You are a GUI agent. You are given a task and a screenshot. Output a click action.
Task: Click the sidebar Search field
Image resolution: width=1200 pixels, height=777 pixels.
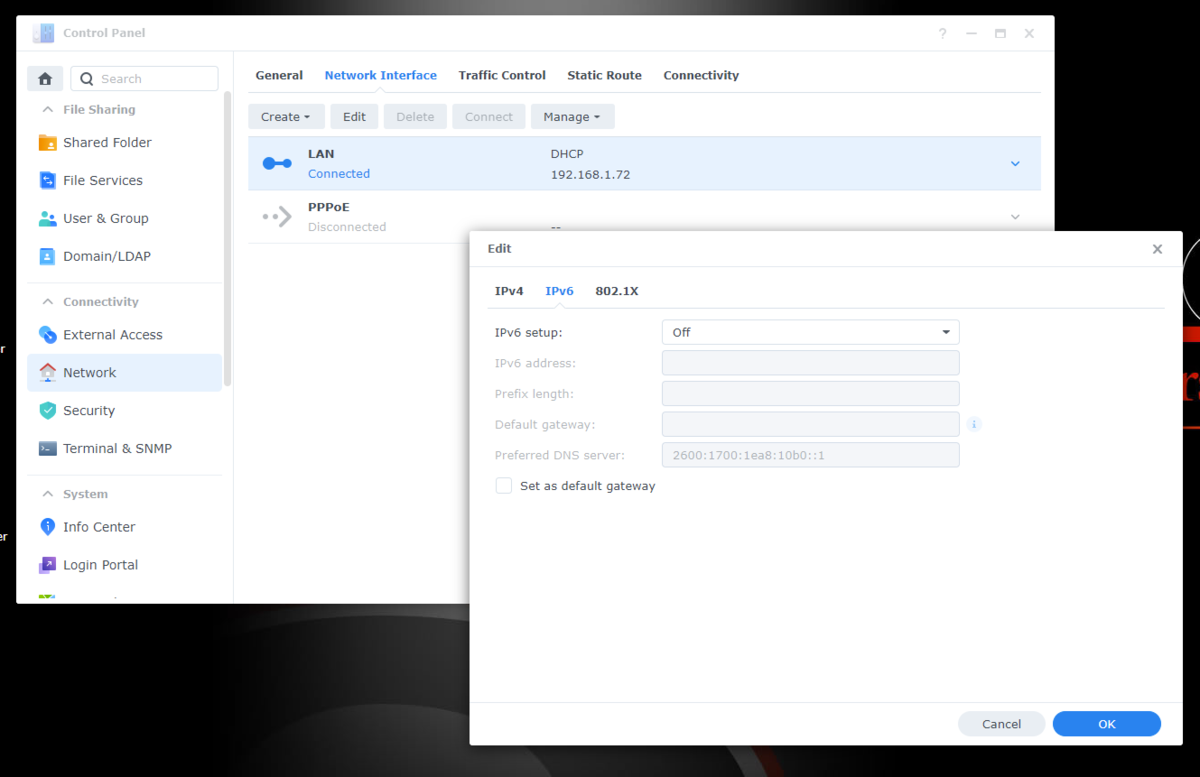tap(144, 79)
